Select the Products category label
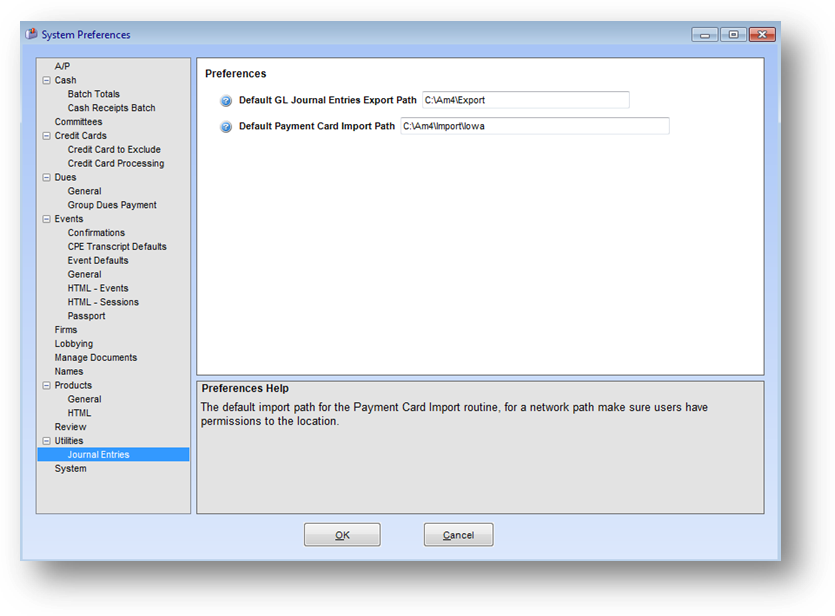This screenshot has height=616, width=835. [x=73, y=385]
